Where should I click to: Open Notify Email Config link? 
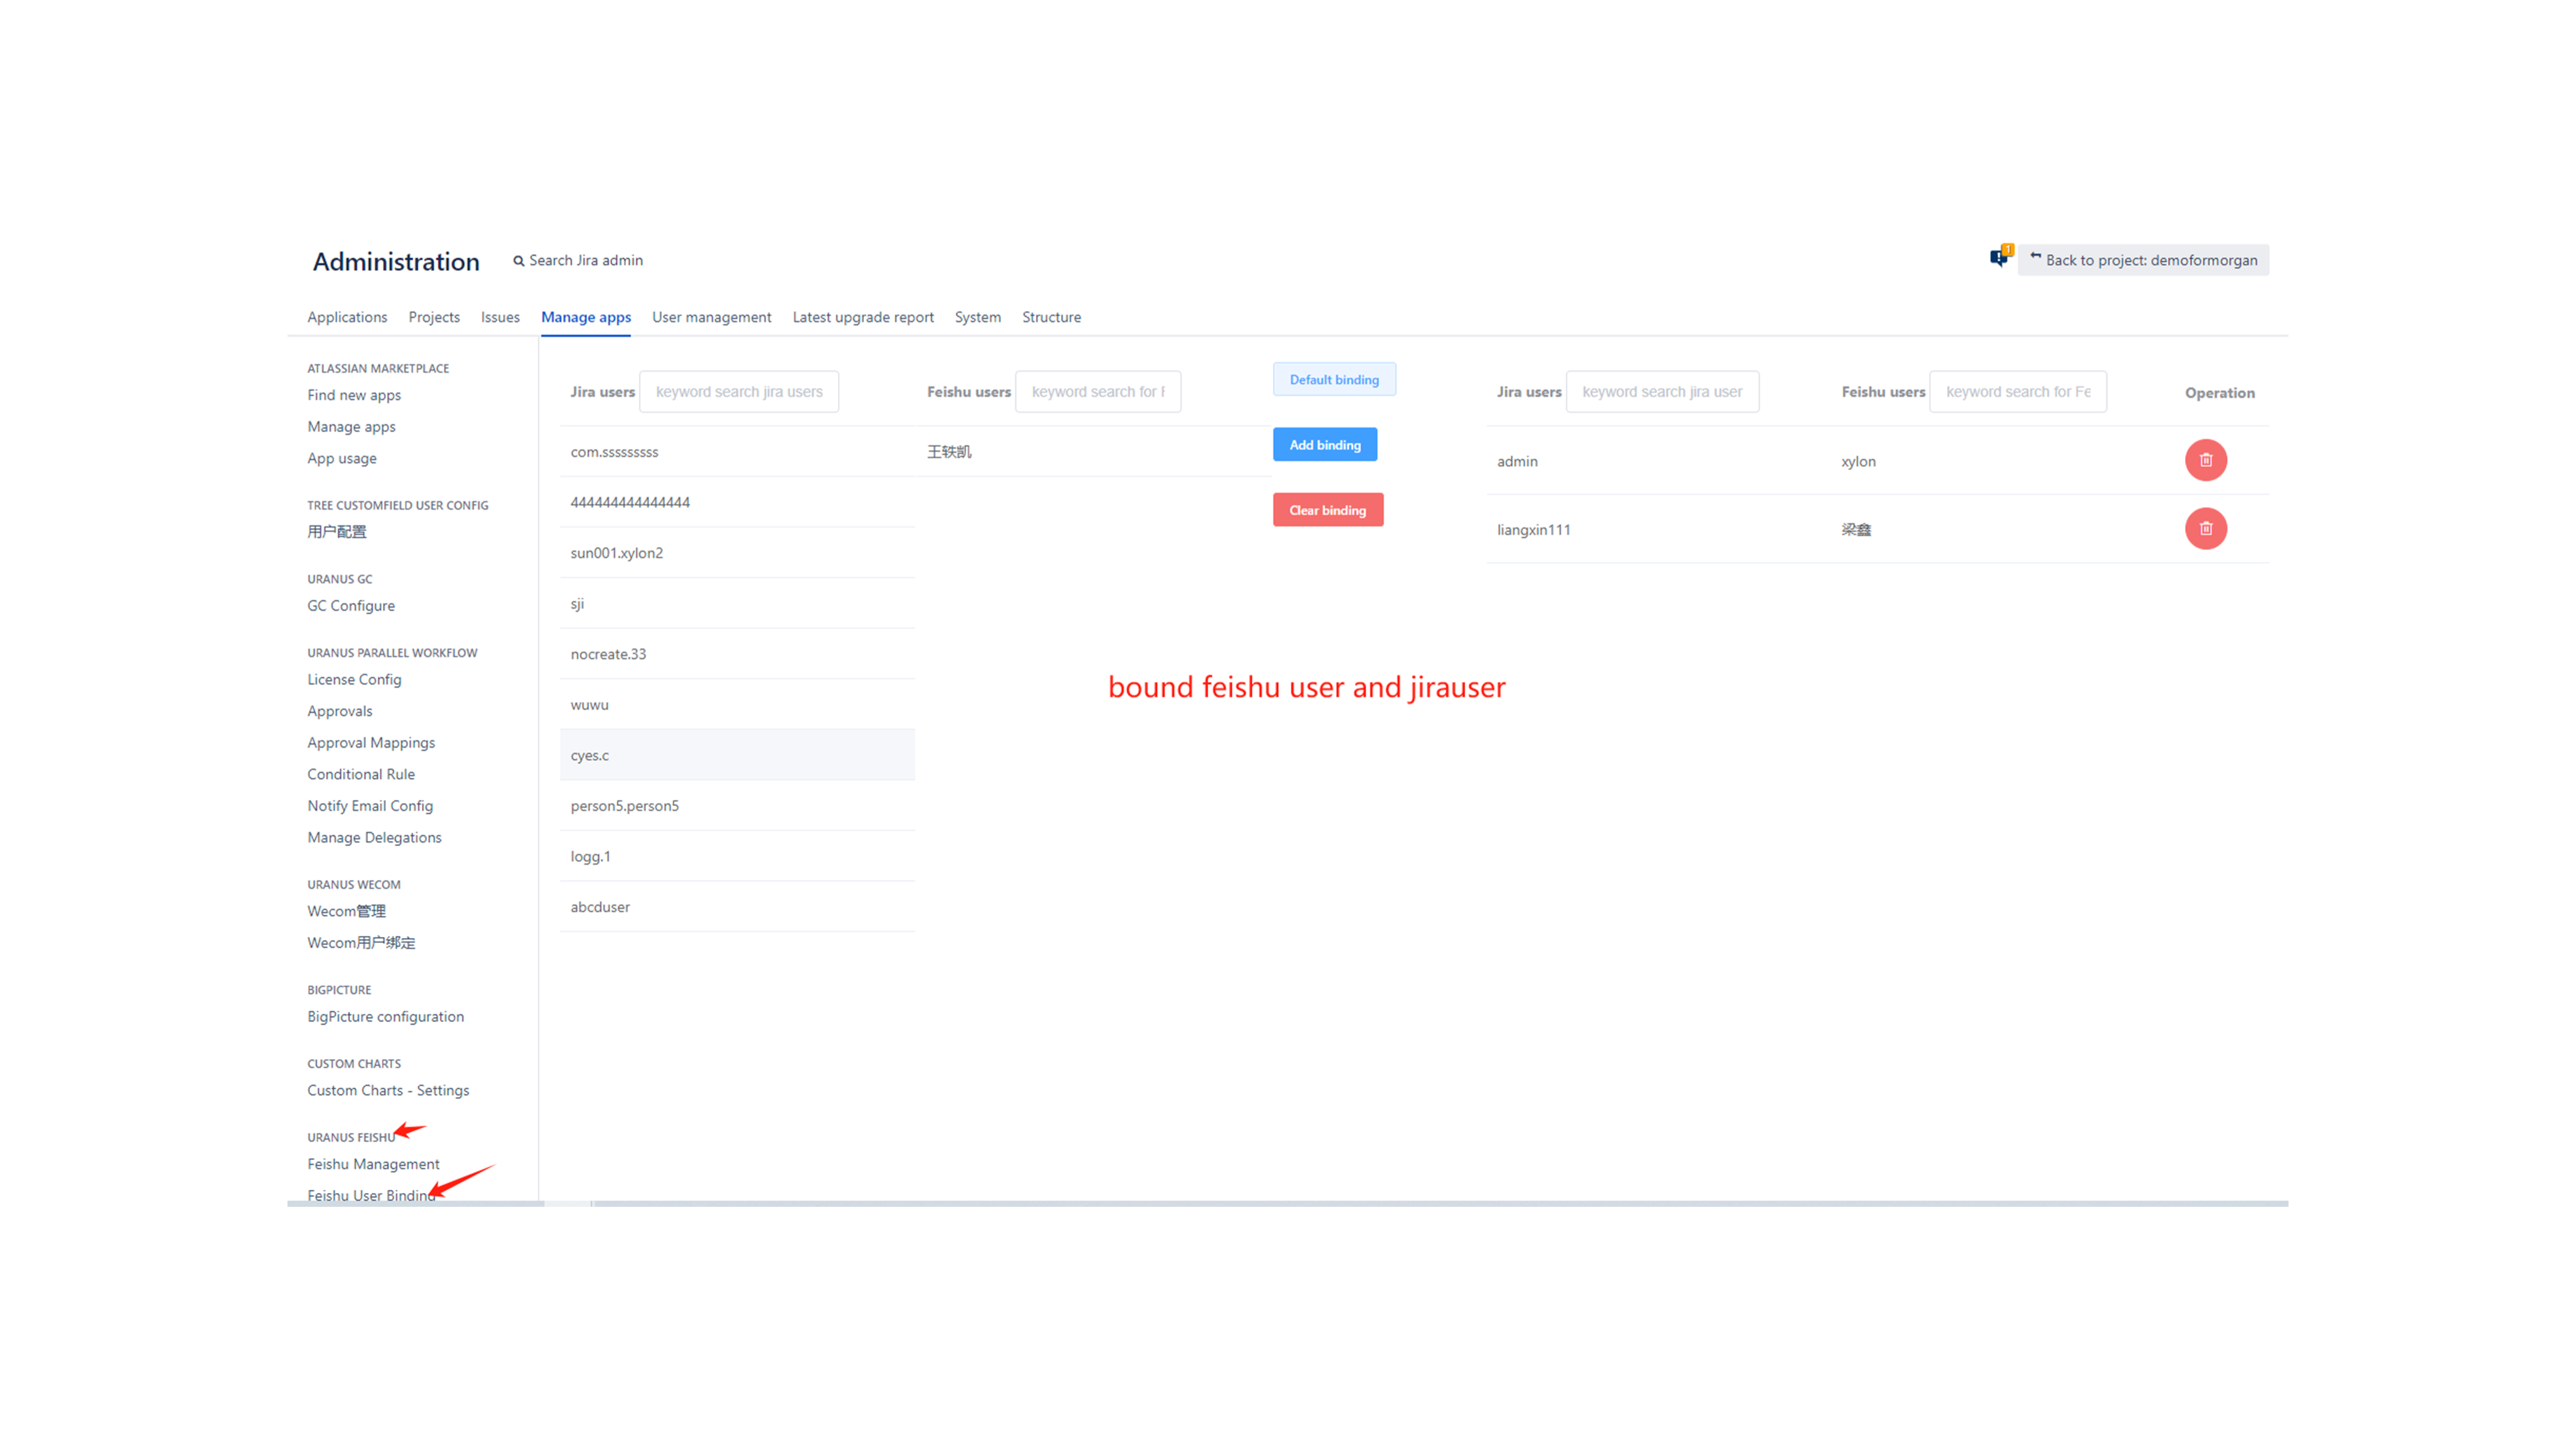point(370,806)
